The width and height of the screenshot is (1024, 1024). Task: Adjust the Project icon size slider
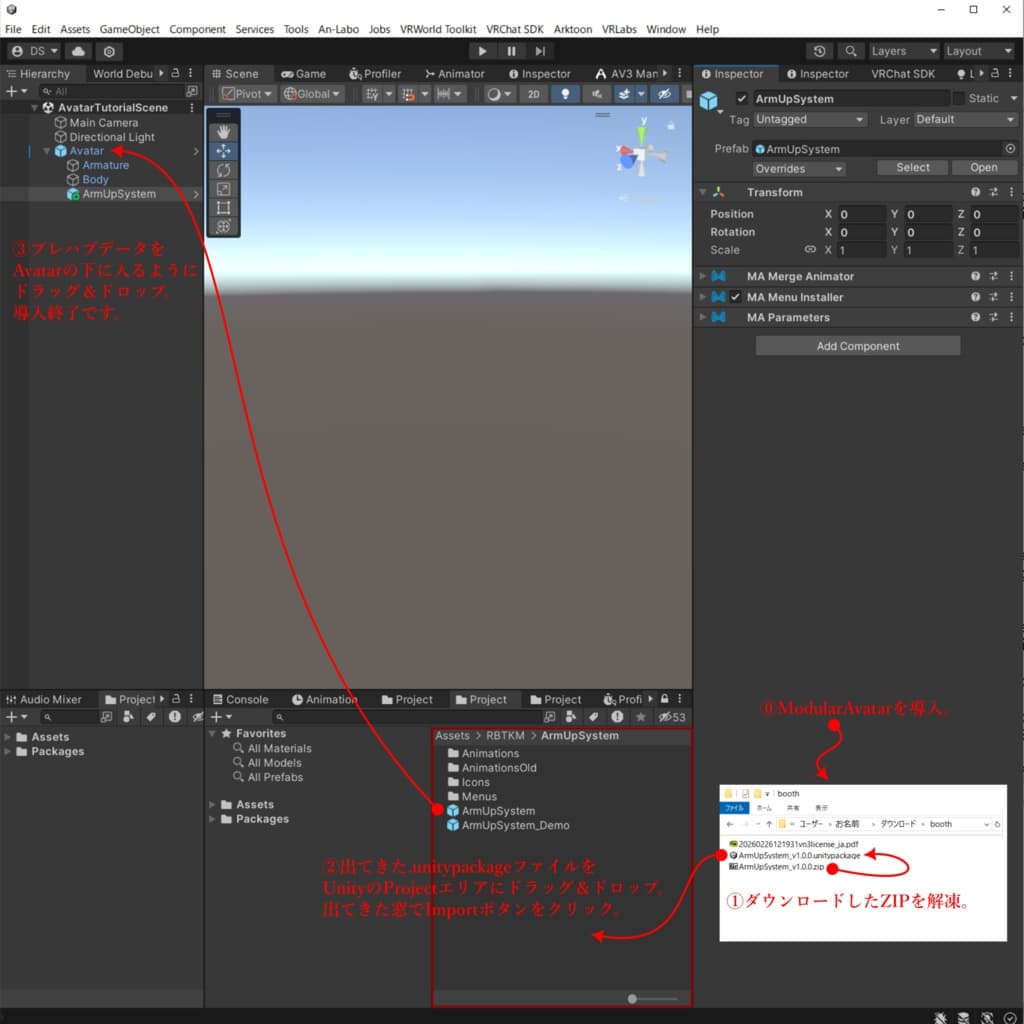(652, 999)
